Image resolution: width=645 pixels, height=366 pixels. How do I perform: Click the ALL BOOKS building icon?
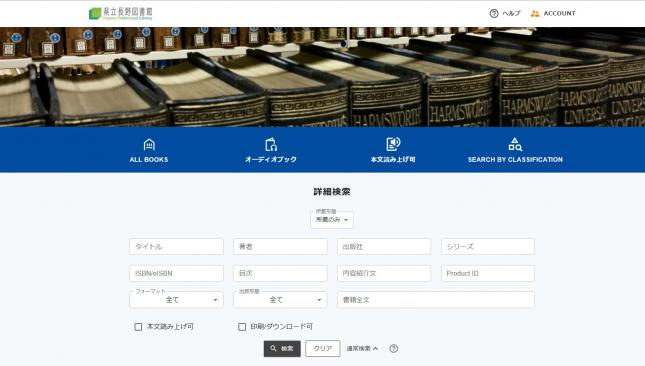pyautogui.click(x=149, y=144)
